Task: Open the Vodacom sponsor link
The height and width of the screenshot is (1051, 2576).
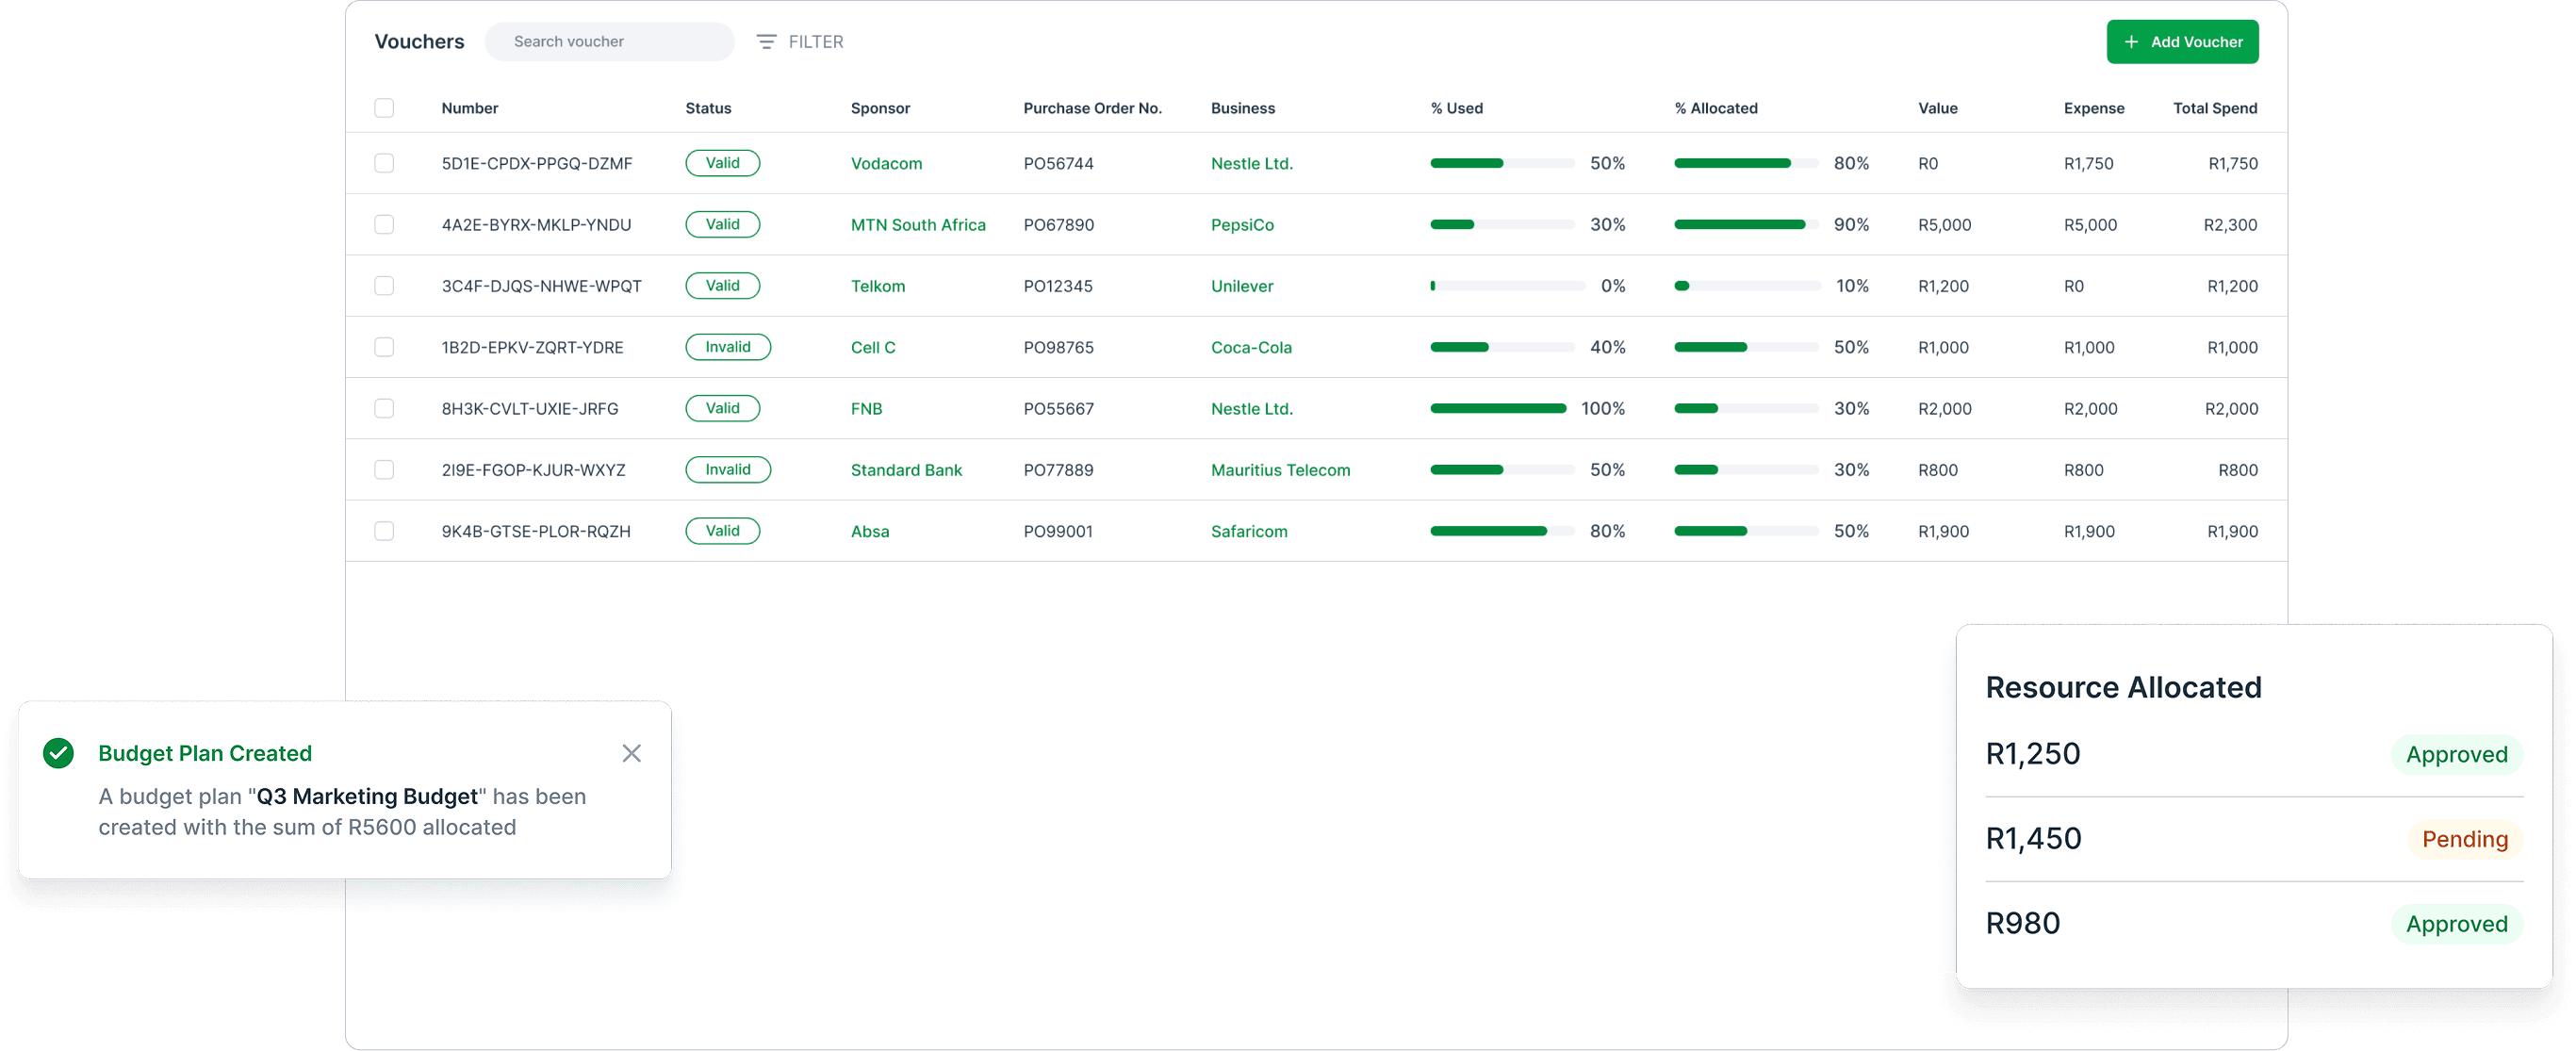Action: [x=886, y=164]
